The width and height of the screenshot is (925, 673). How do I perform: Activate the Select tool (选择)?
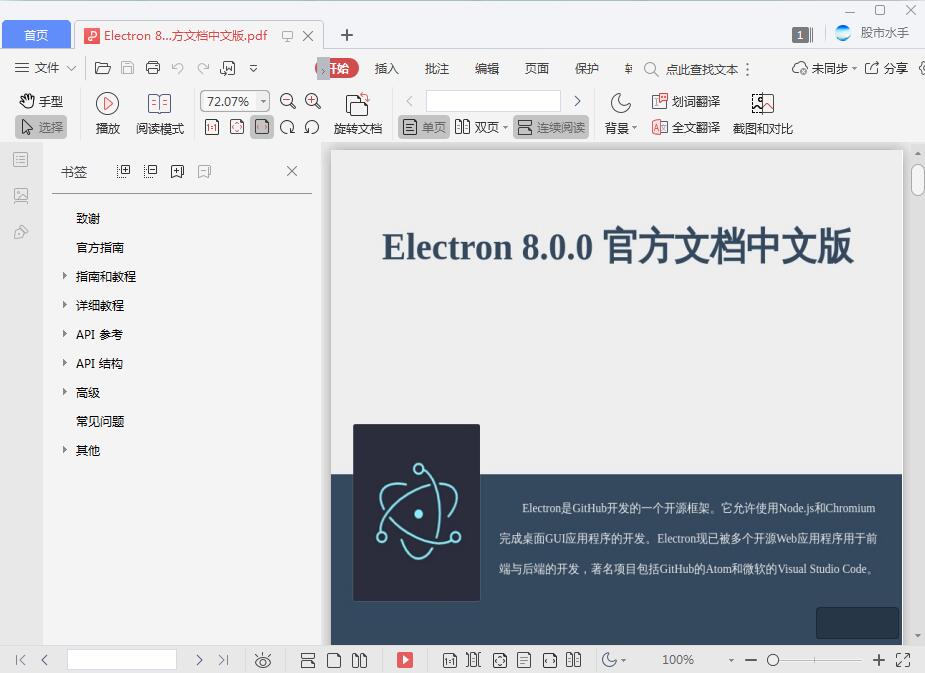pos(40,127)
